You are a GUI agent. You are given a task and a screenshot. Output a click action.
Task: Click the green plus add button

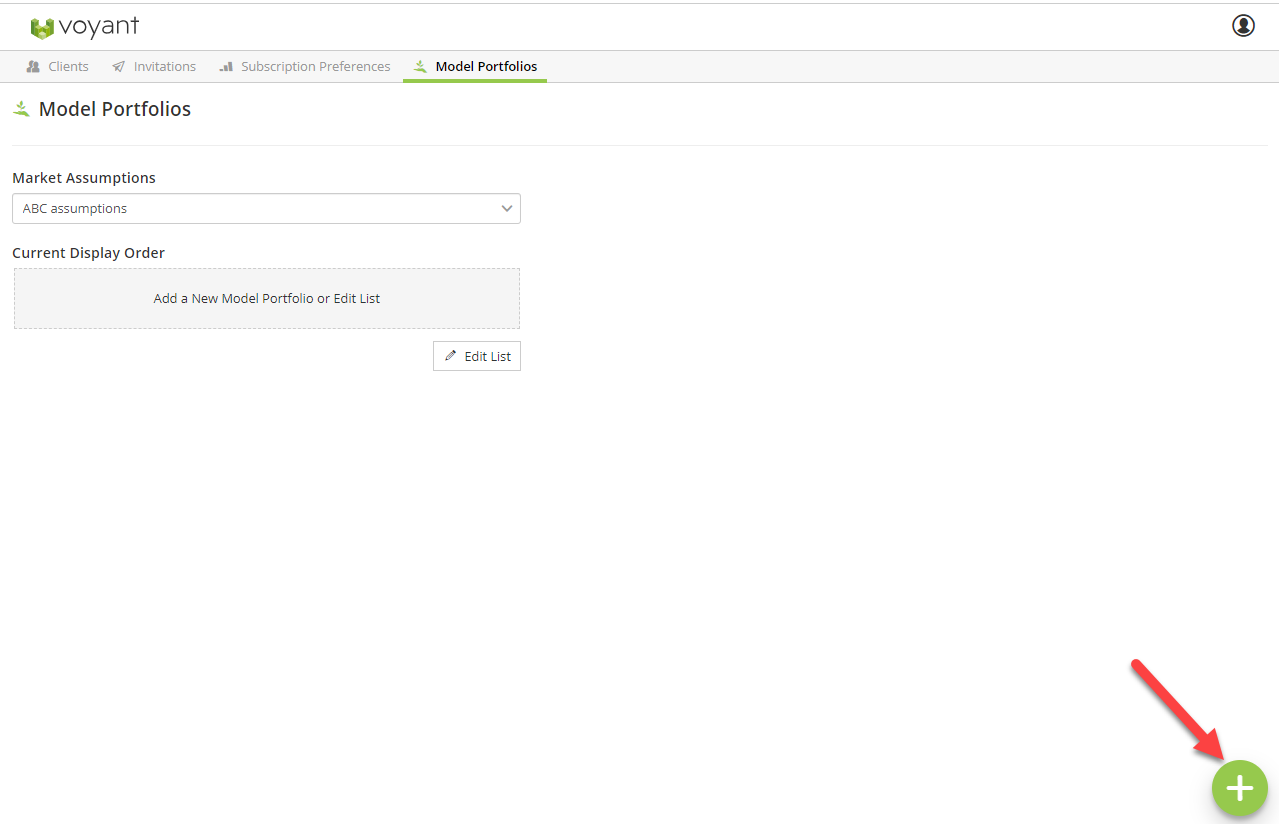1239,788
